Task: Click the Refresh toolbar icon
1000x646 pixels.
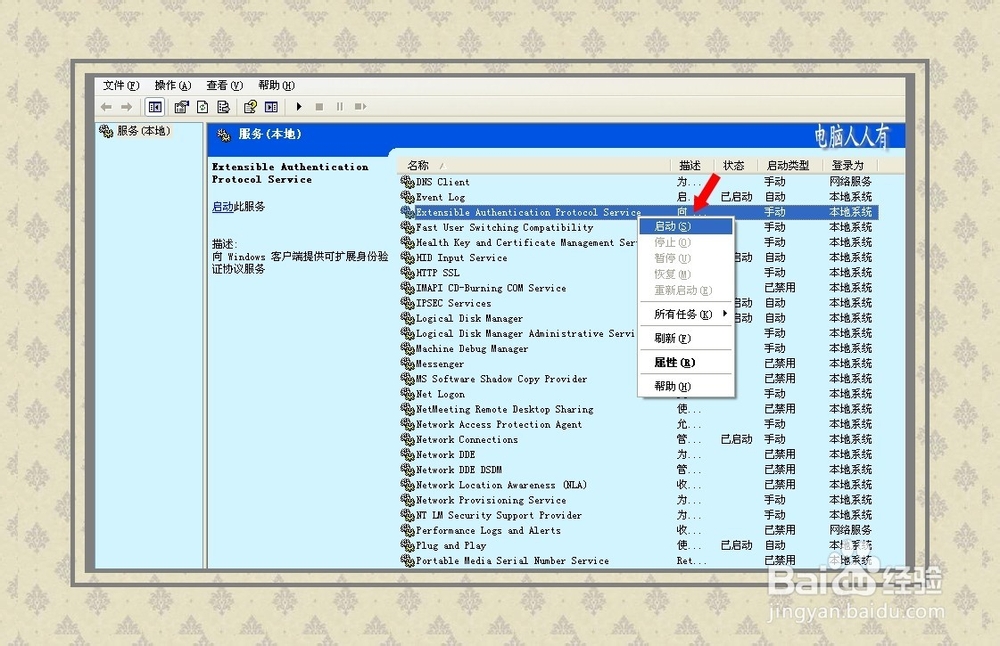Action: [x=203, y=107]
